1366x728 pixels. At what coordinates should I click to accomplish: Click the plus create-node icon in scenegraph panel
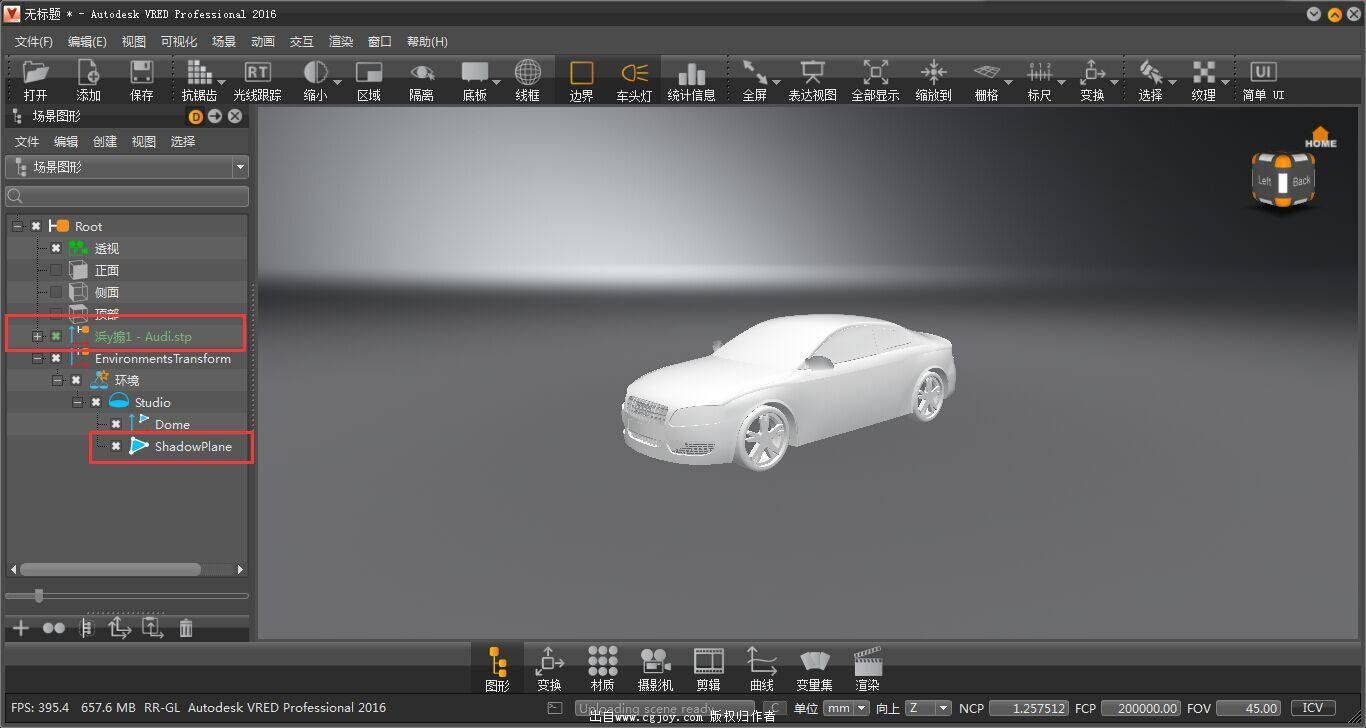20,628
